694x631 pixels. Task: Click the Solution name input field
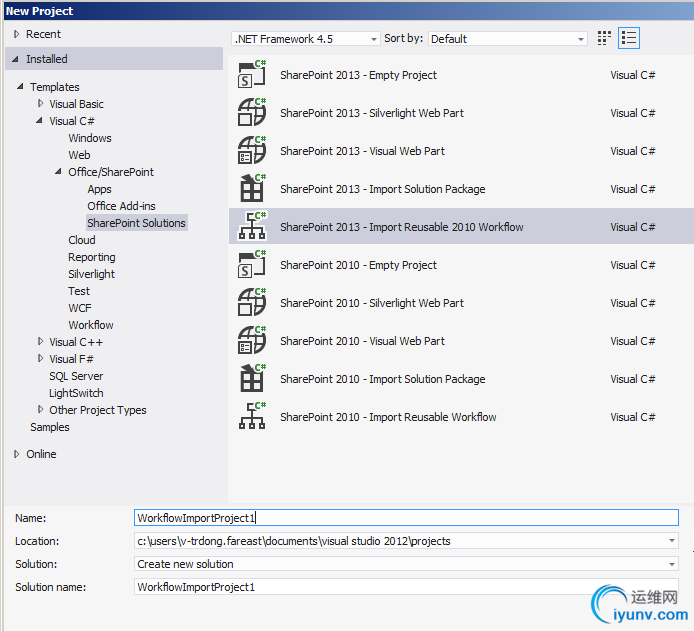click(406, 587)
